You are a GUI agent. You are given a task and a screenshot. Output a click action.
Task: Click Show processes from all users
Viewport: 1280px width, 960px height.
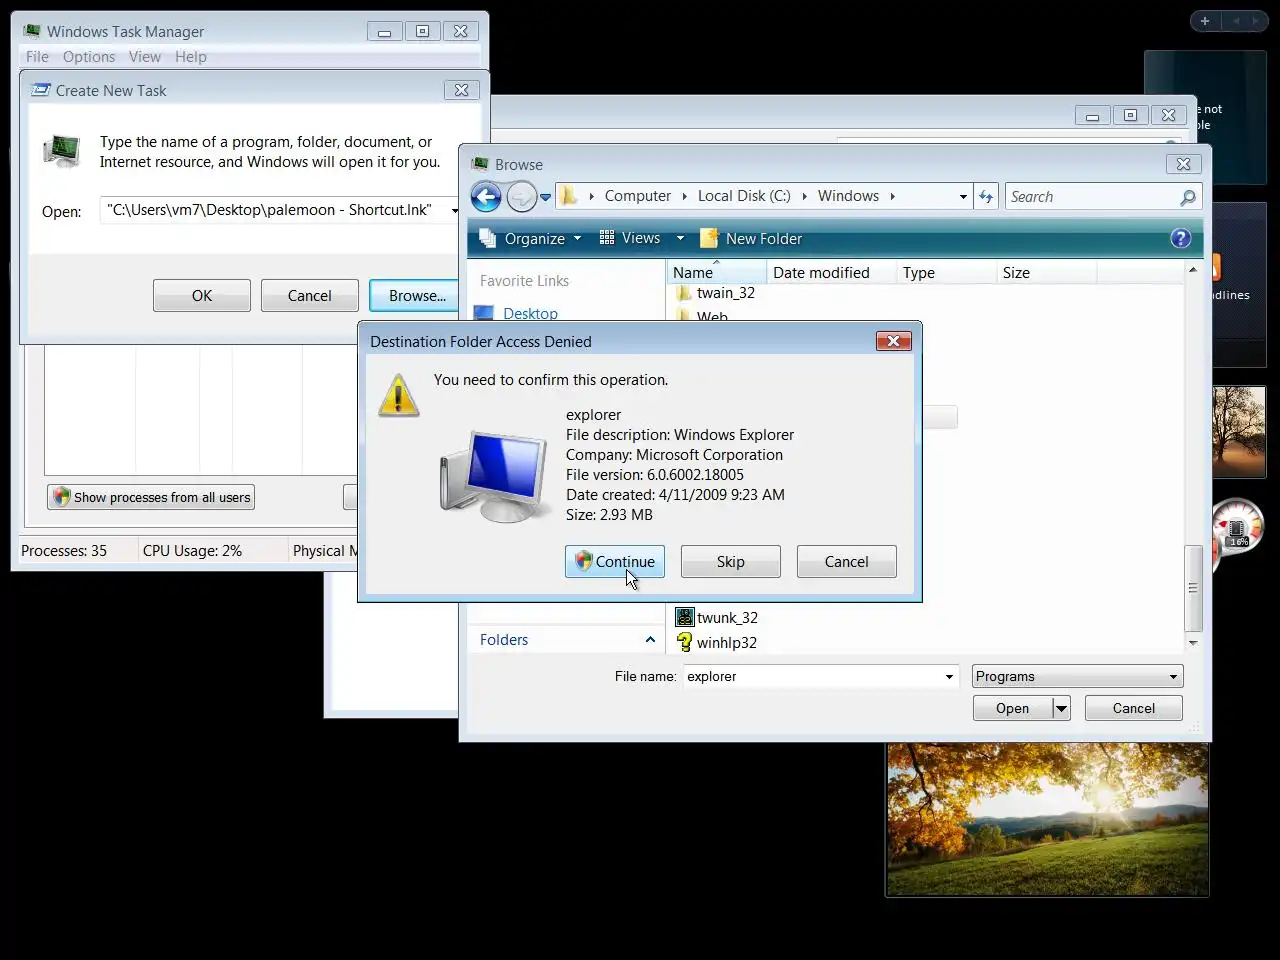click(151, 497)
